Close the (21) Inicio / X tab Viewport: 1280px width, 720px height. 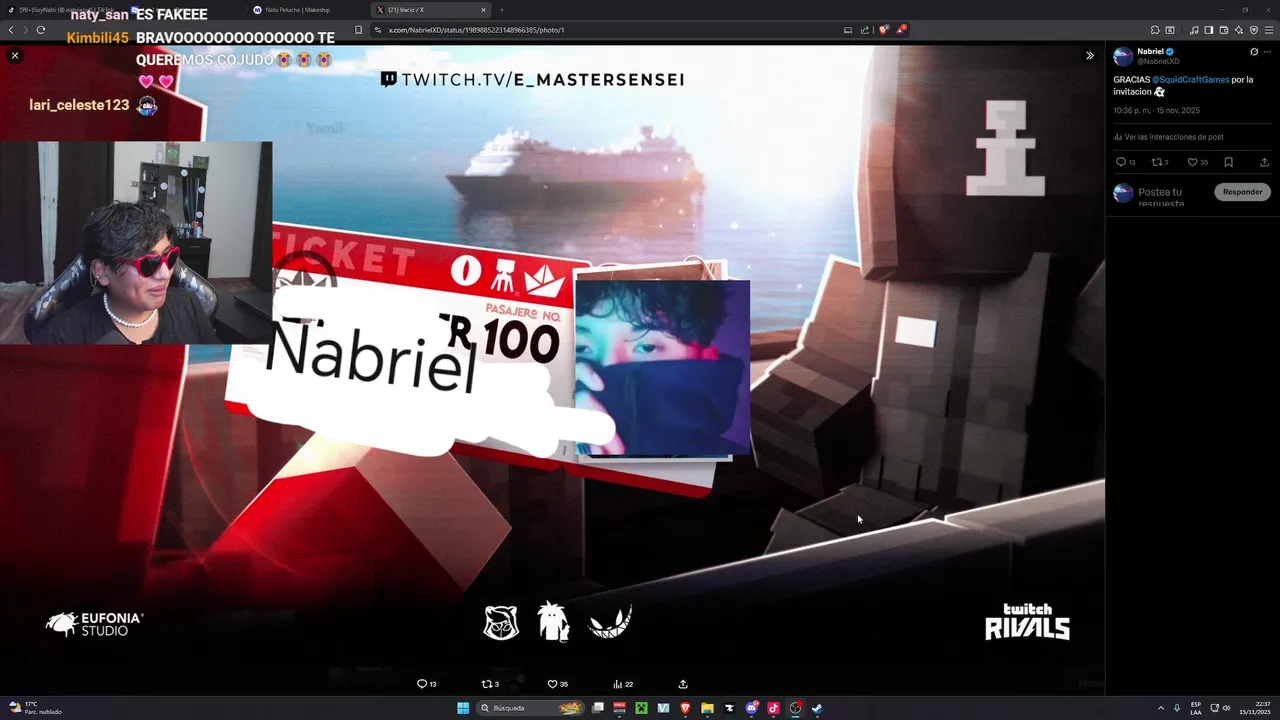tap(483, 10)
